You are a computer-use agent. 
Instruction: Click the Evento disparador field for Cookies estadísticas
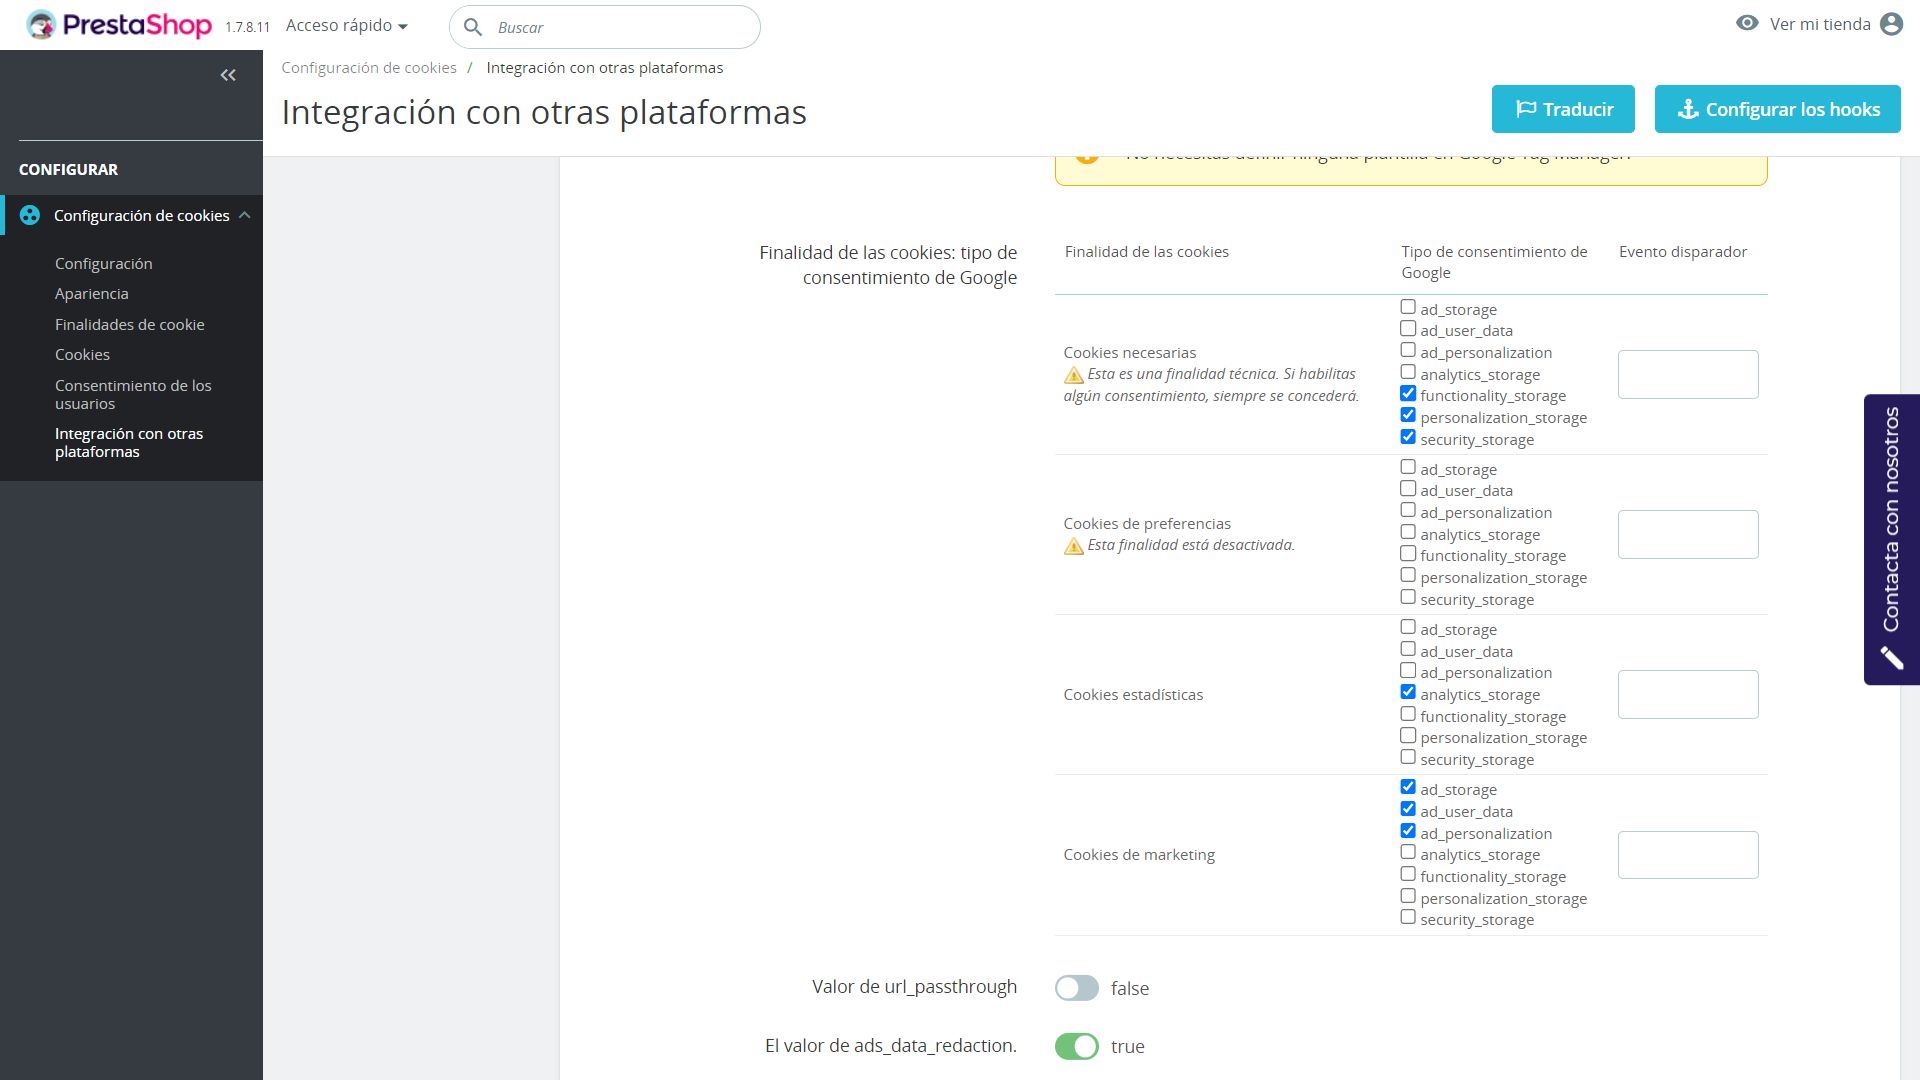(1687, 694)
